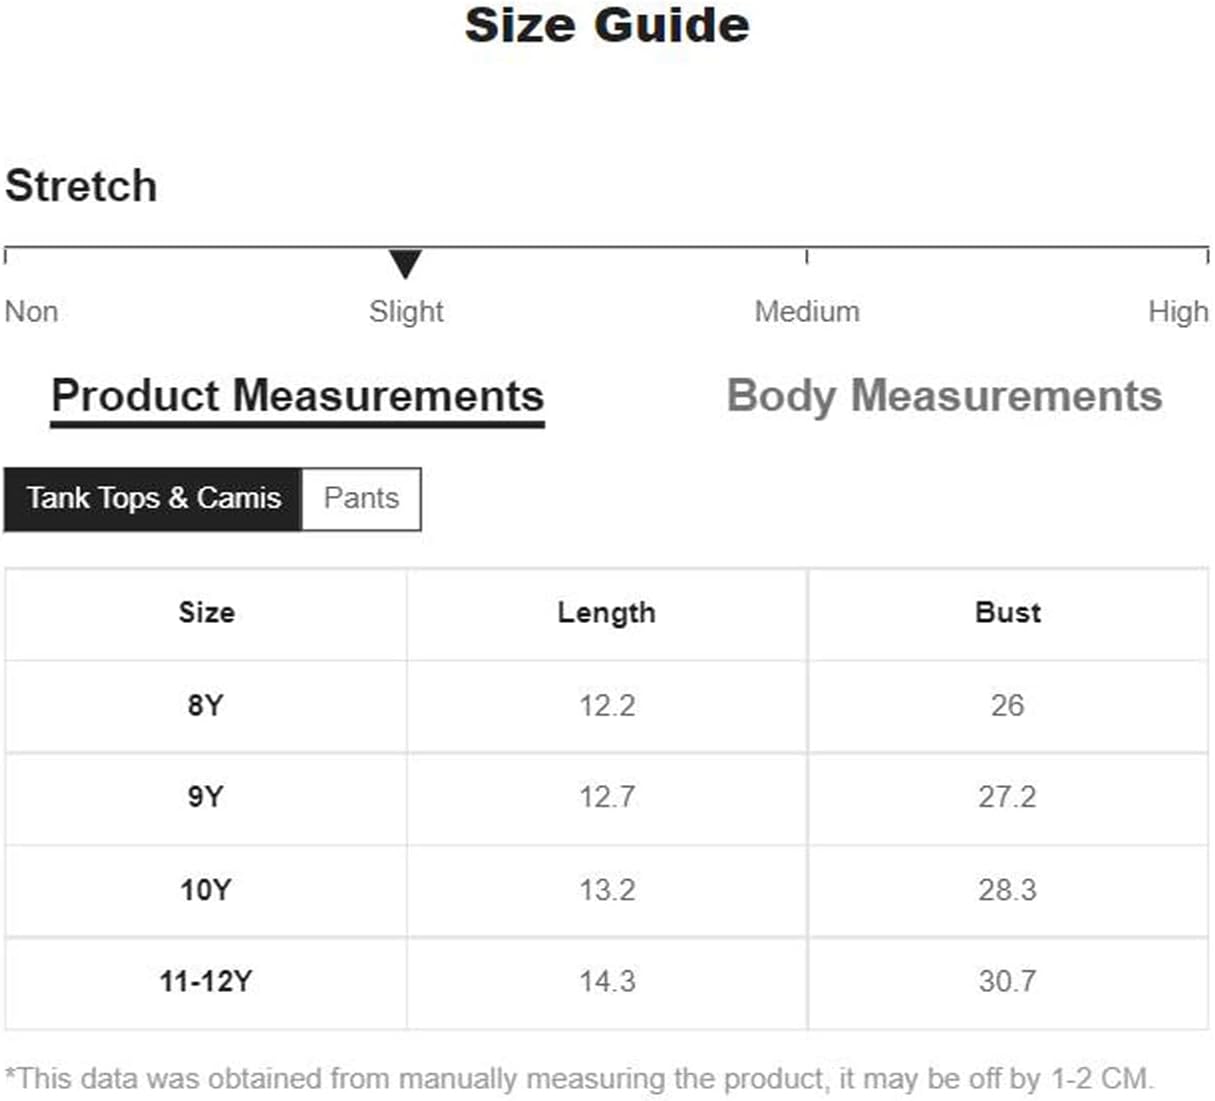Click the measurement disclaimer footnote text

pos(580,1079)
